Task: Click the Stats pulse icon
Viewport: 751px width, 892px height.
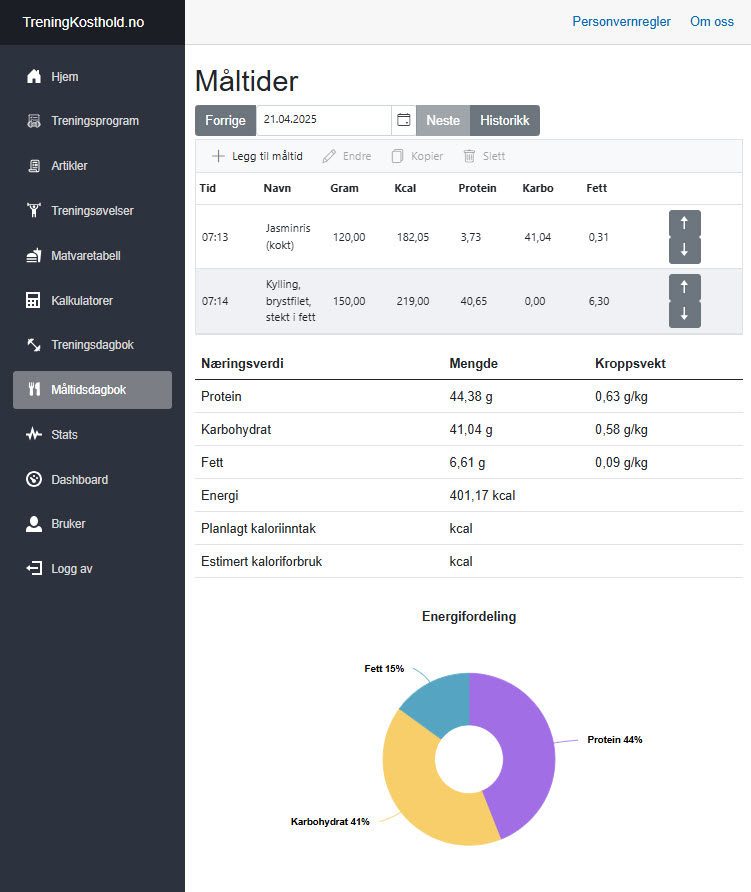Action: 34,434
